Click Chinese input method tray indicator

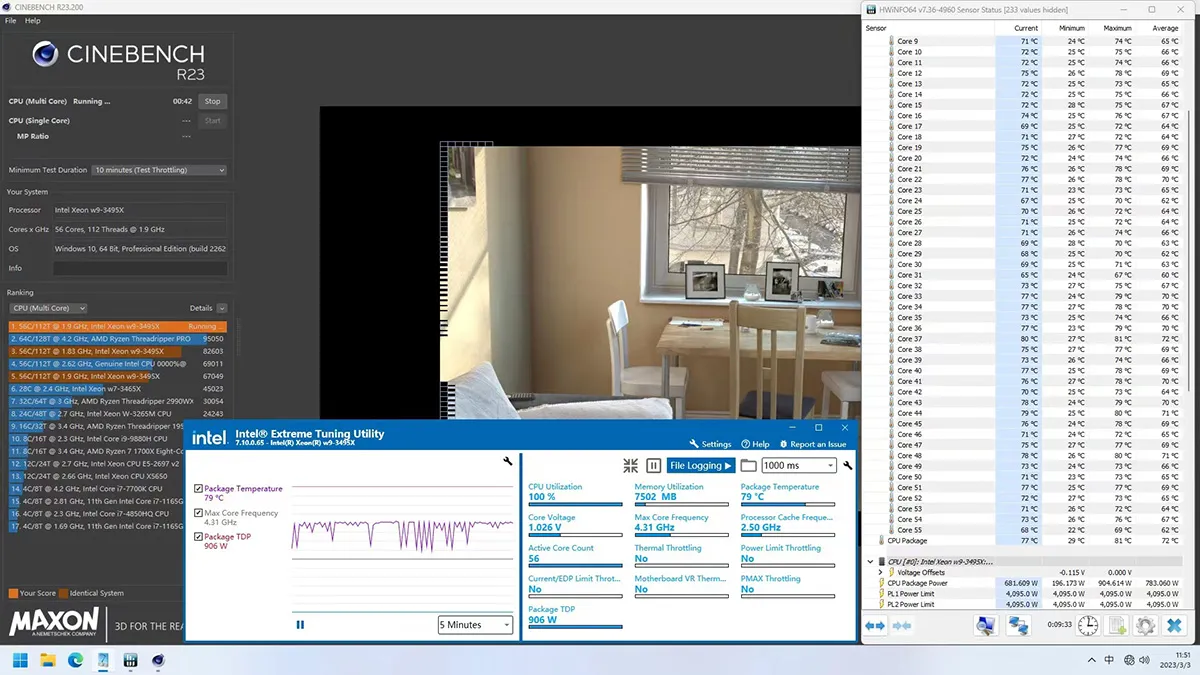tap(1111, 660)
